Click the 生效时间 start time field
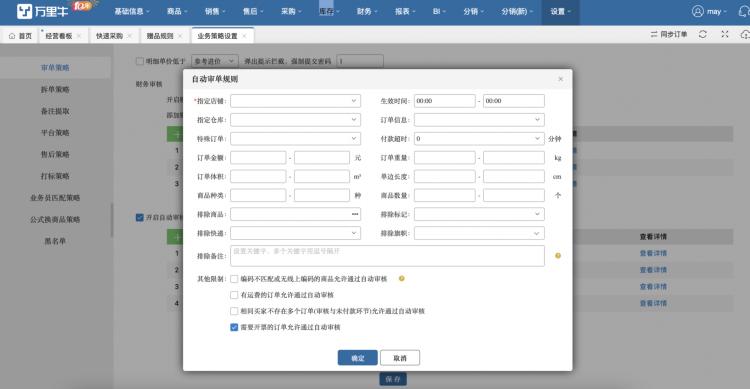The height and width of the screenshot is (389, 750). 444,101
